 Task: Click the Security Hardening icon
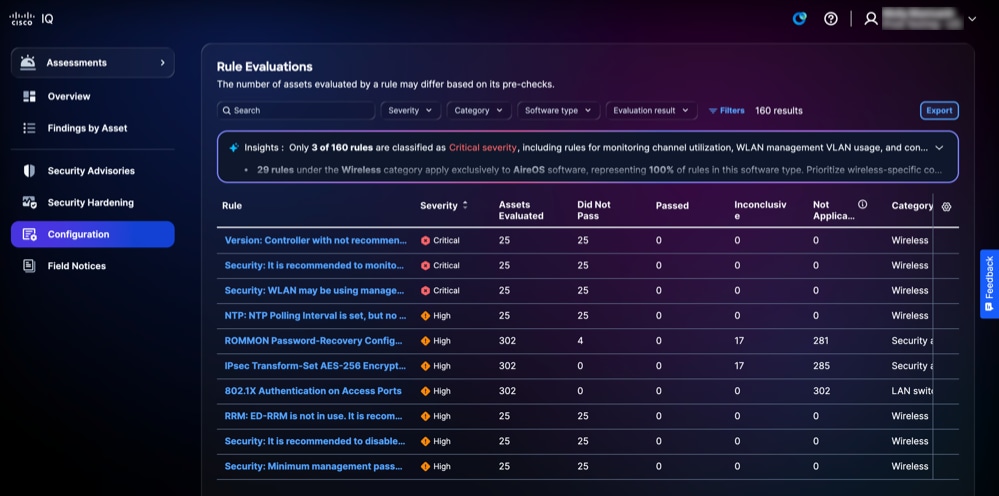[29, 202]
